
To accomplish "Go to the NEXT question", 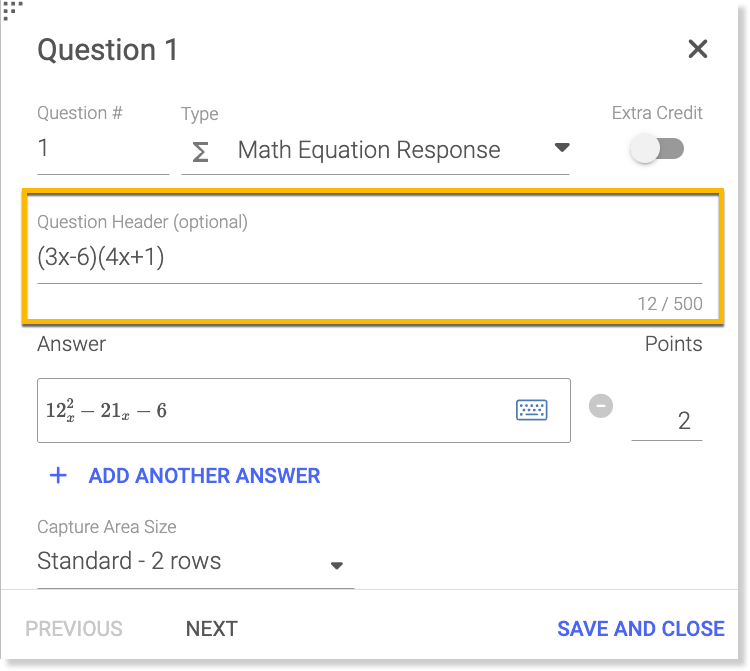I will click(211, 628).
